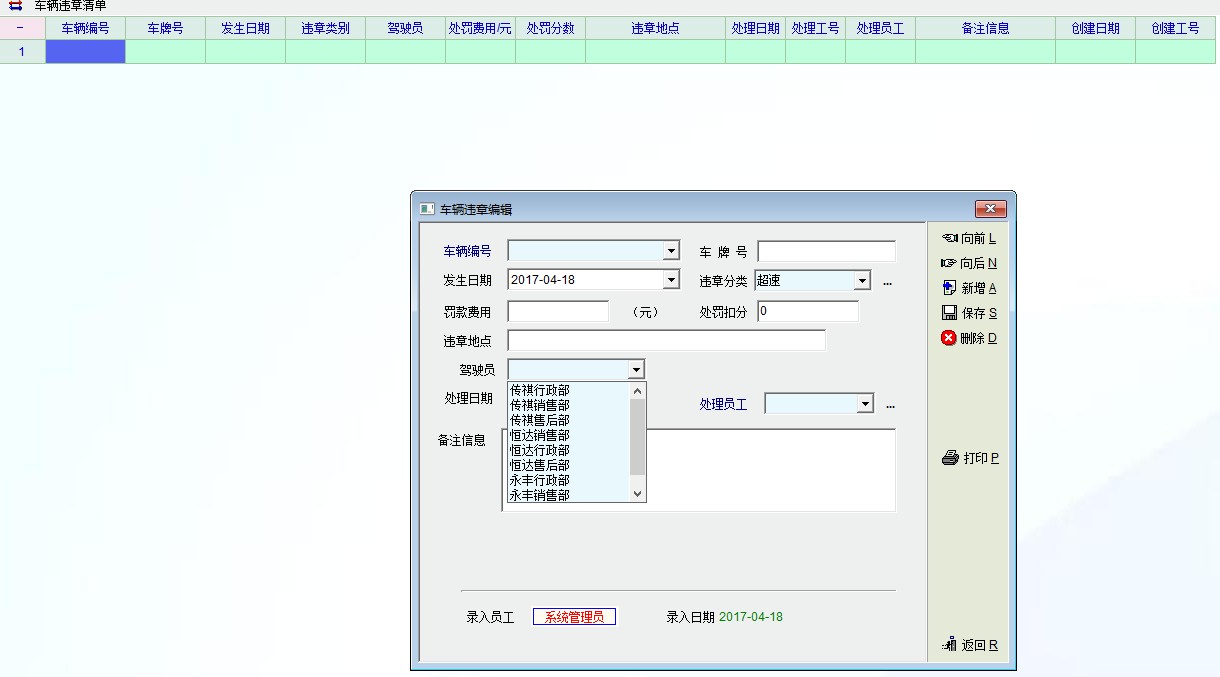1220x677 pixels.
Task: Open the 违章分类 dropdown showing 超速
Action: pos(862,282)
